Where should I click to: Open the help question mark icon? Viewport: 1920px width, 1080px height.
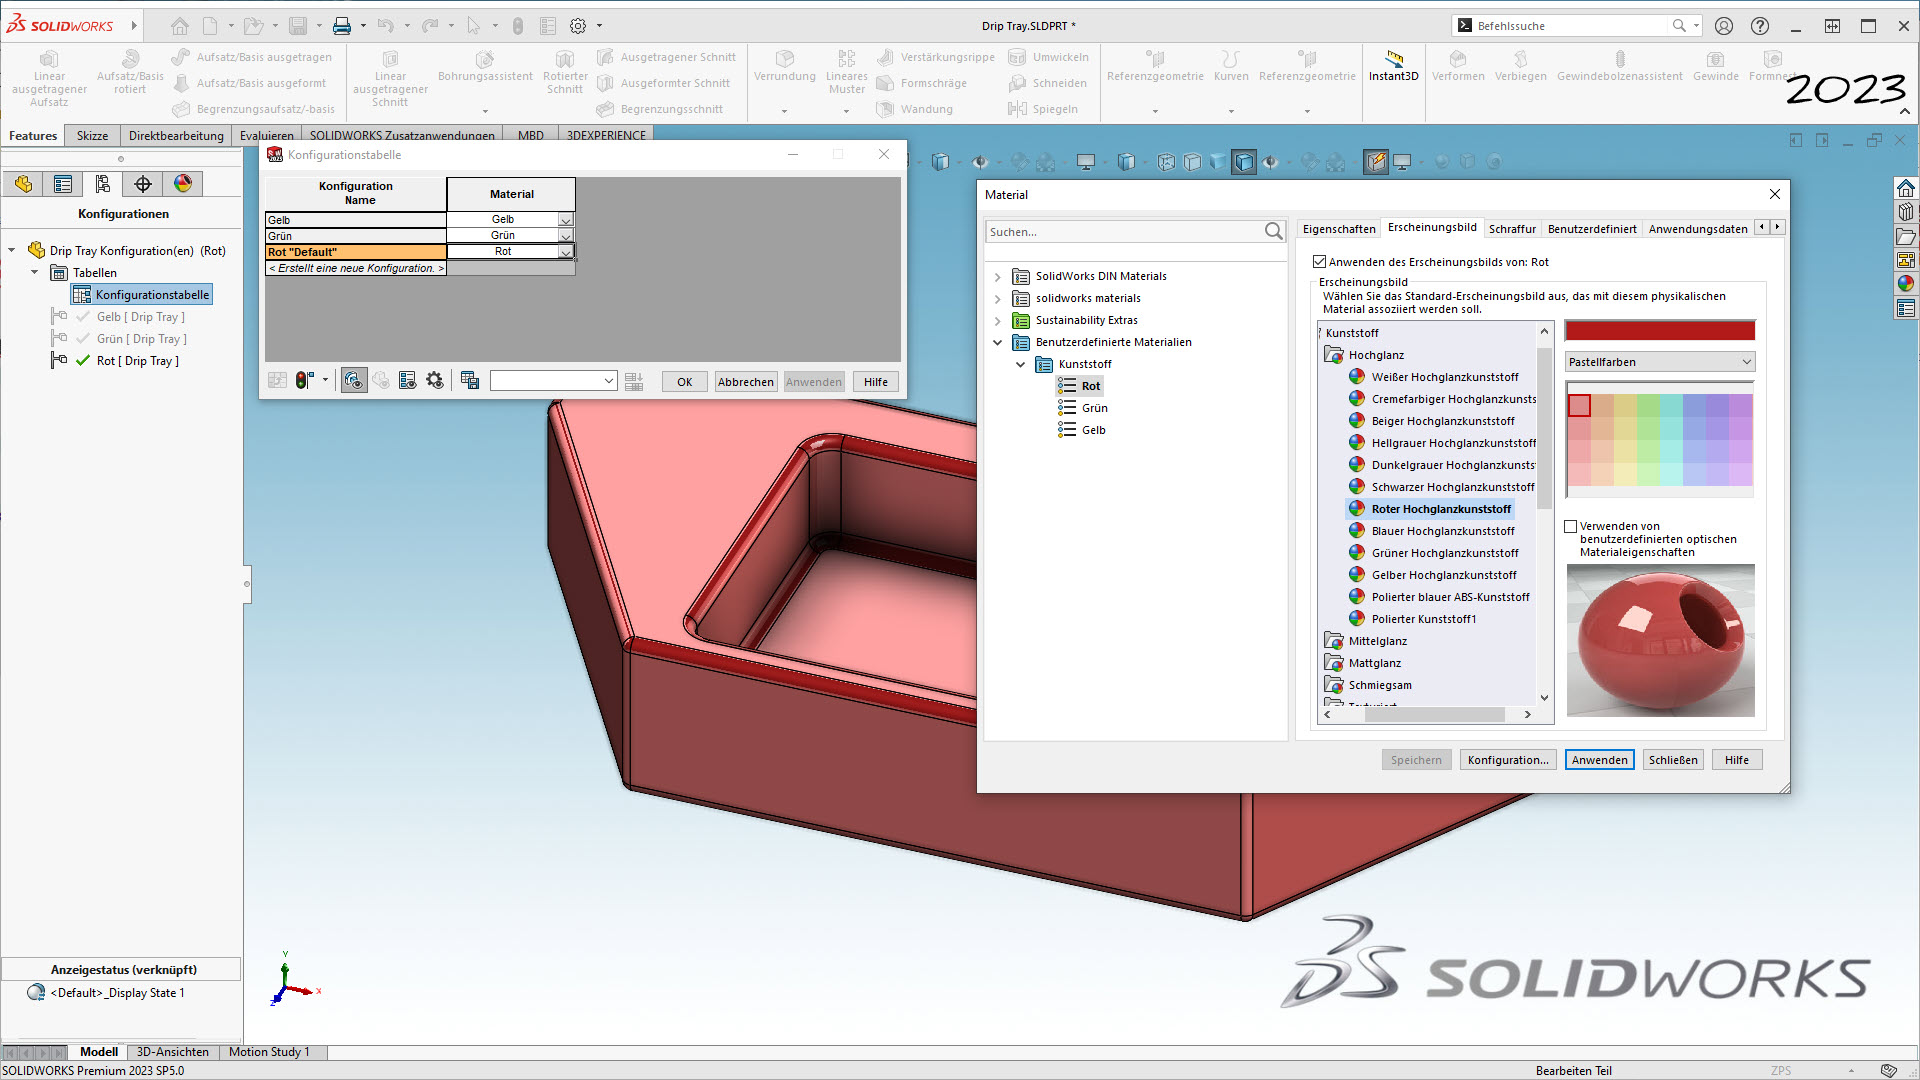(1760, 26)
